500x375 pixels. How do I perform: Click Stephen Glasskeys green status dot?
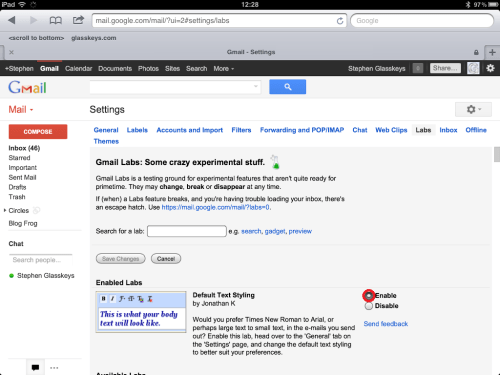11,276
